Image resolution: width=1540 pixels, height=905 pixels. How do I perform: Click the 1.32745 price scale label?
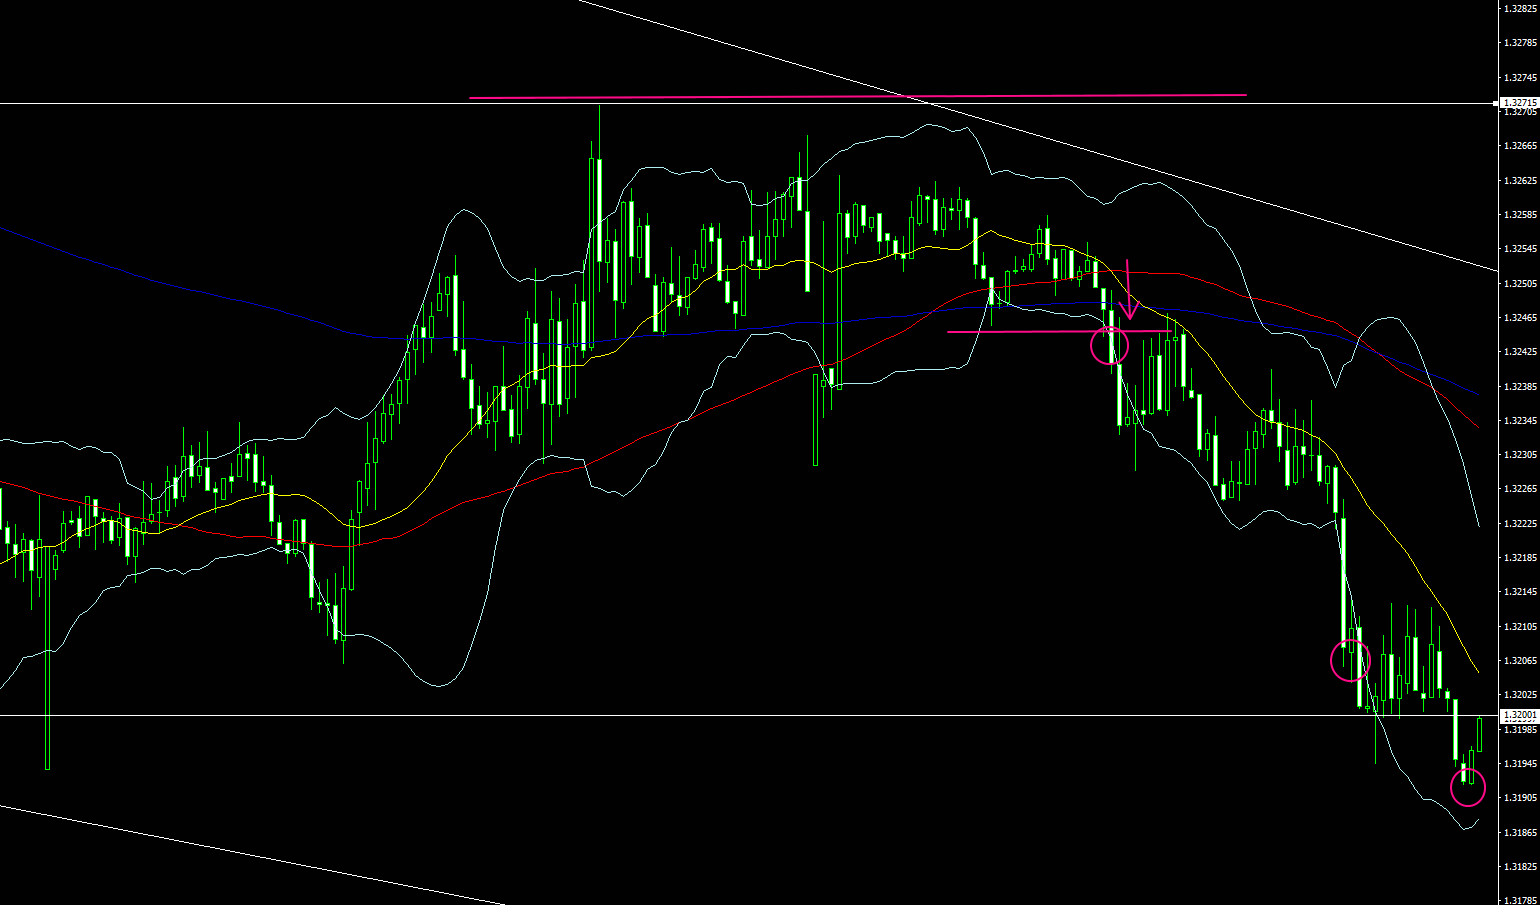coord(1520,77)
